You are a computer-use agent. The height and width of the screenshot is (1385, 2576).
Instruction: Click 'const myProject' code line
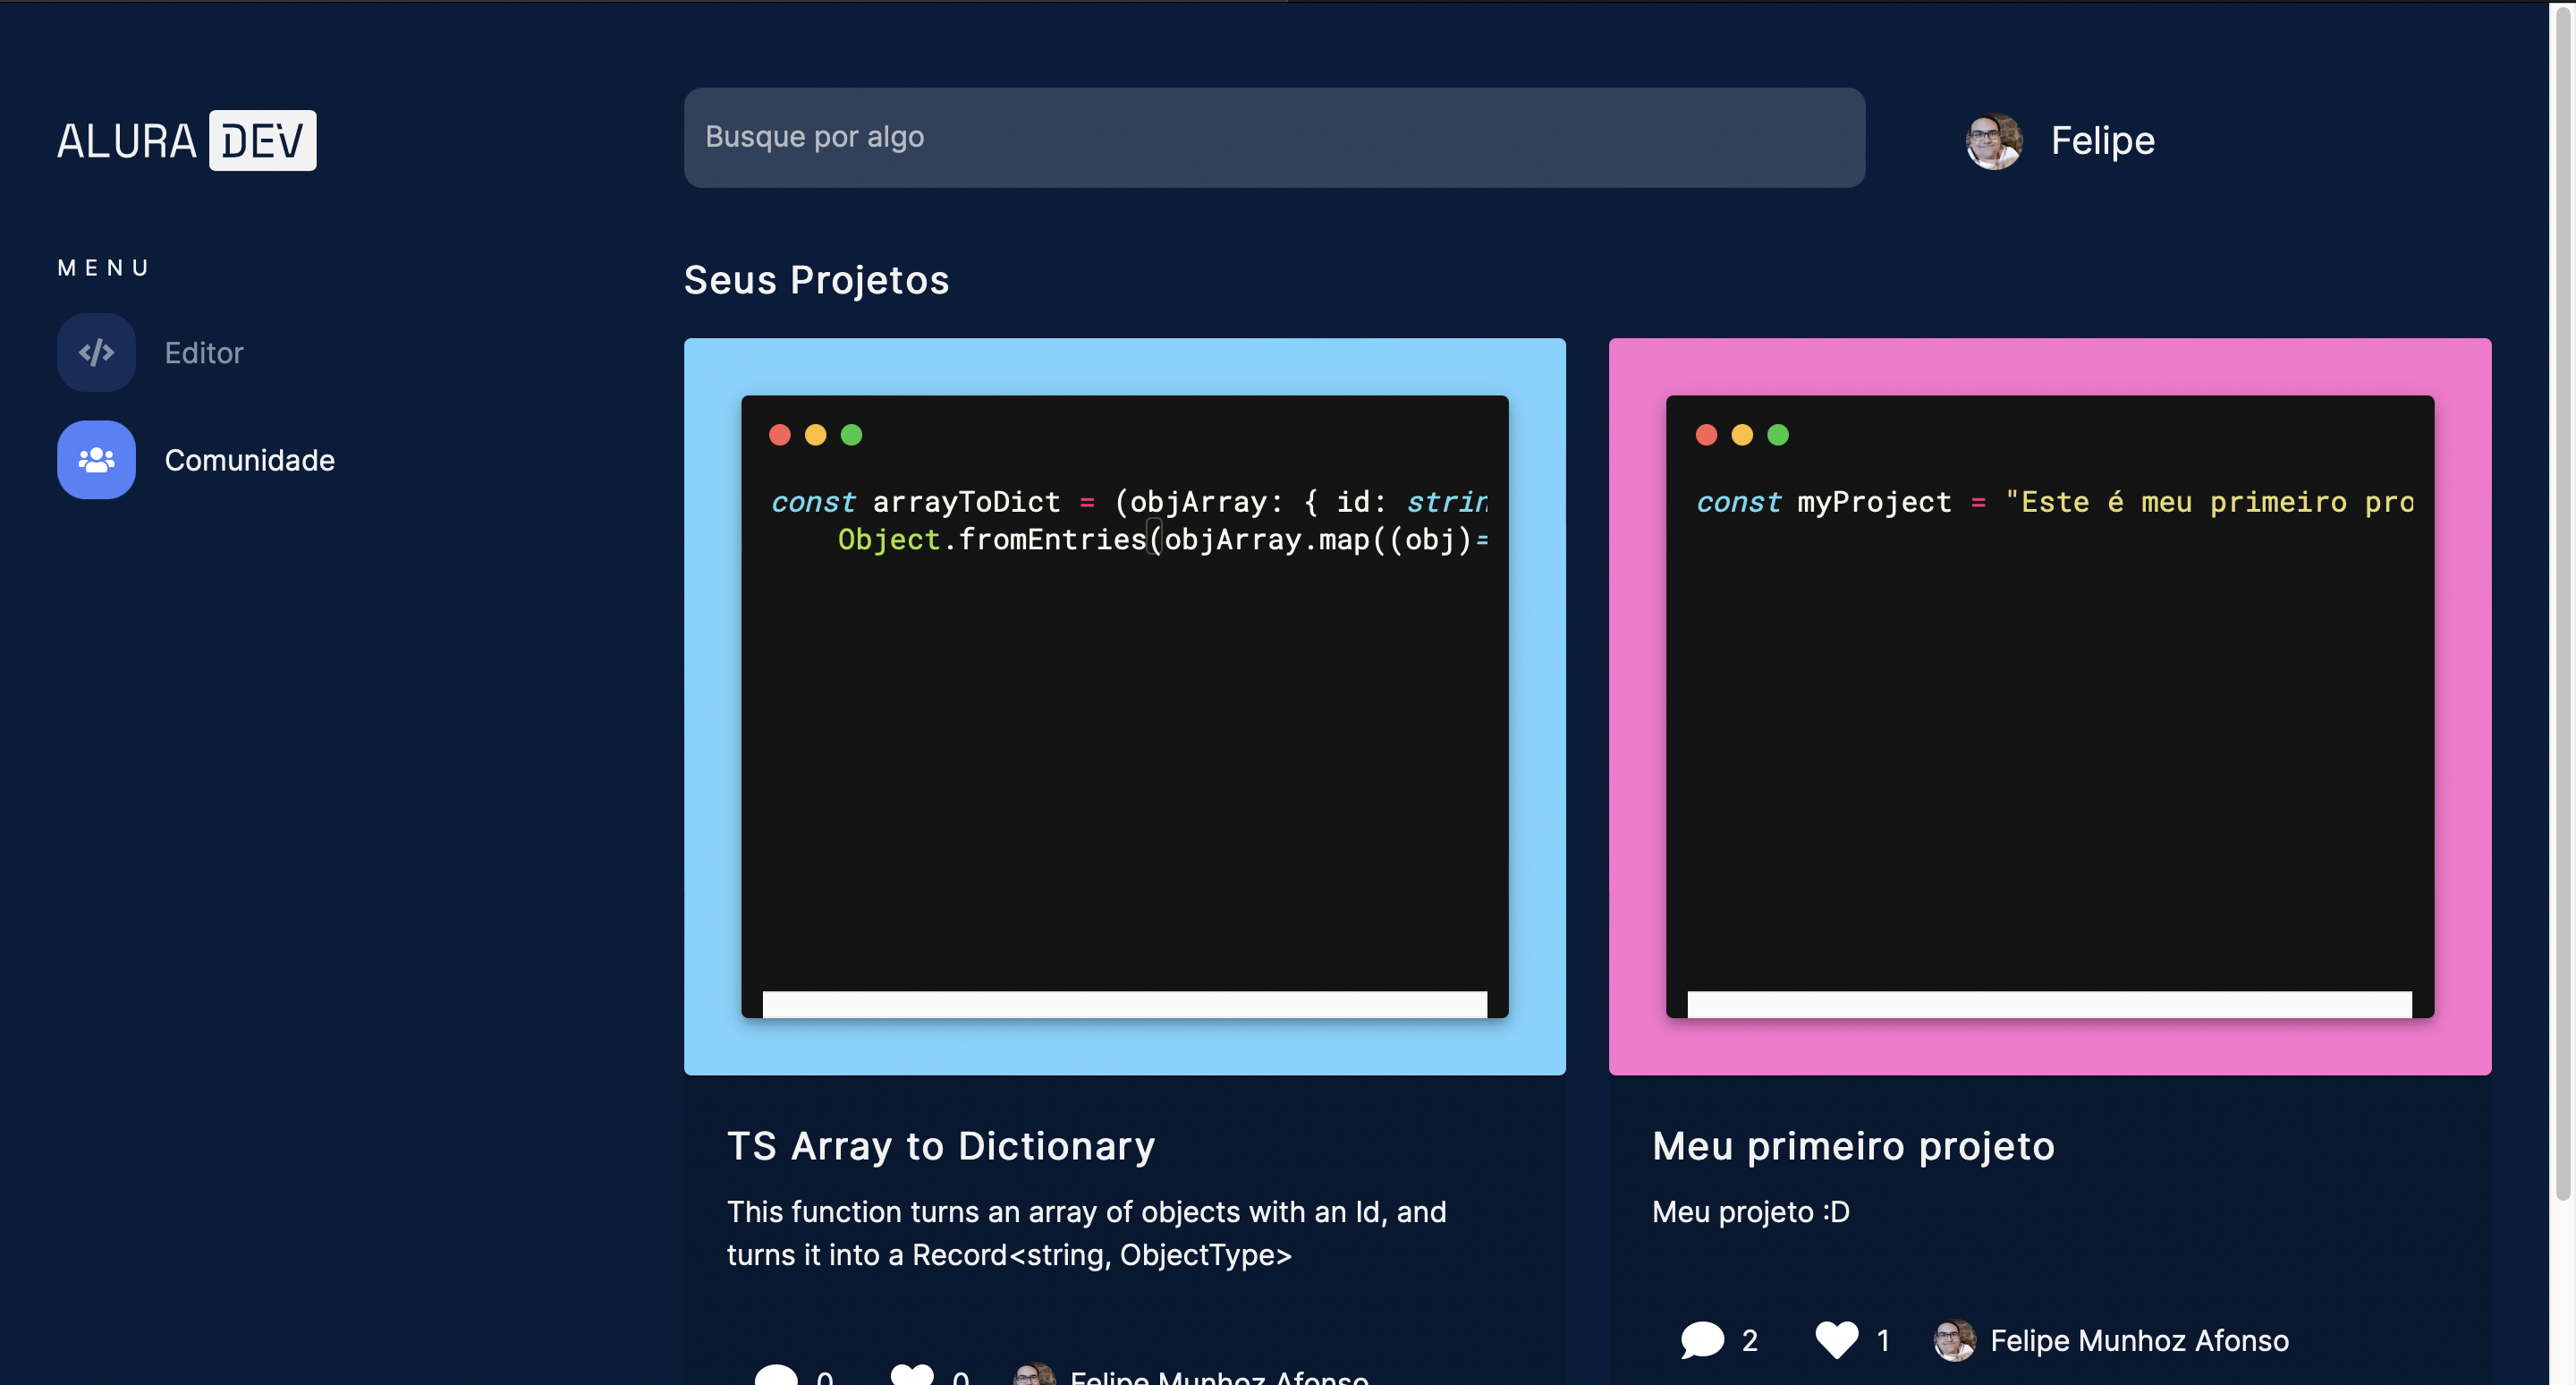point(2055,502)
